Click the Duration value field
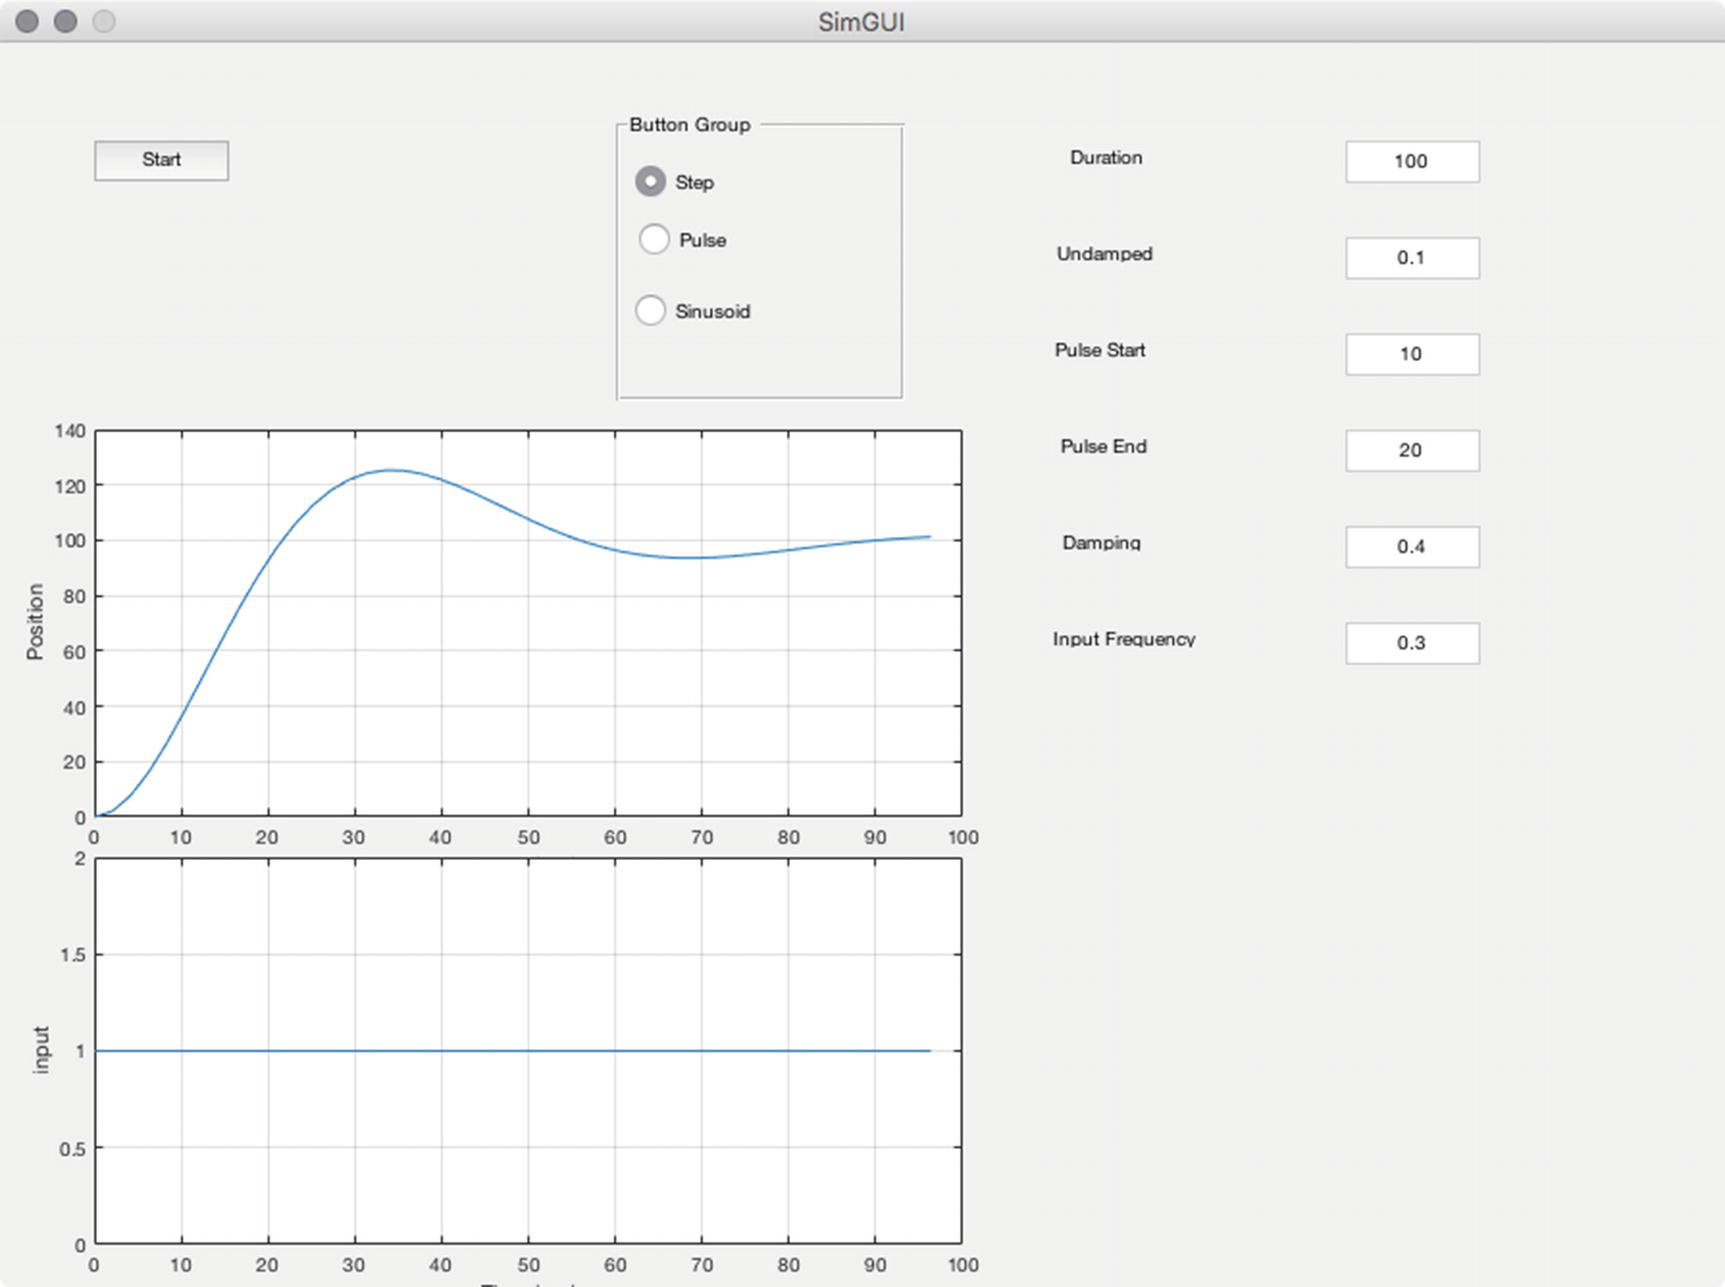Image resolution: width=1725 pixels, height=1287 pixels. click(1411, 161)
